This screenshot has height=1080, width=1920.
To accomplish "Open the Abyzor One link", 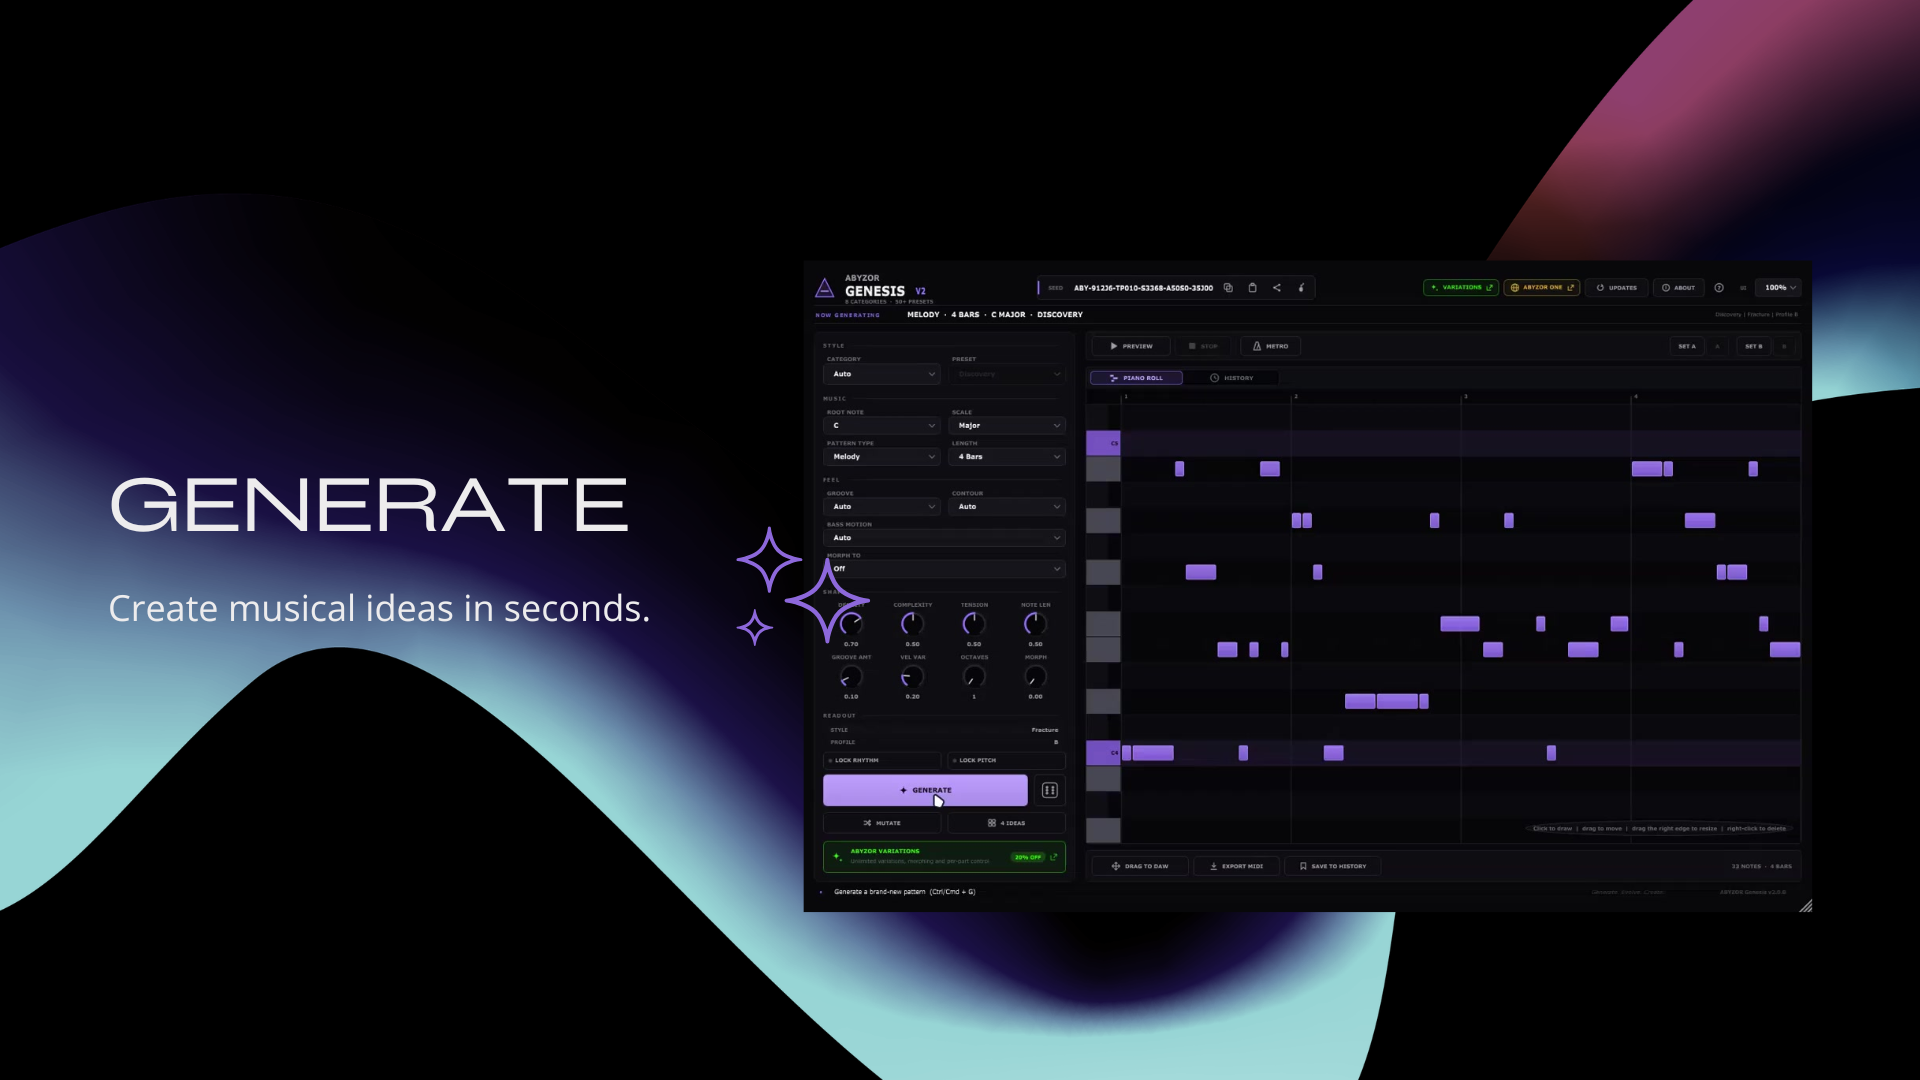I will click(x=1542, y=288).
